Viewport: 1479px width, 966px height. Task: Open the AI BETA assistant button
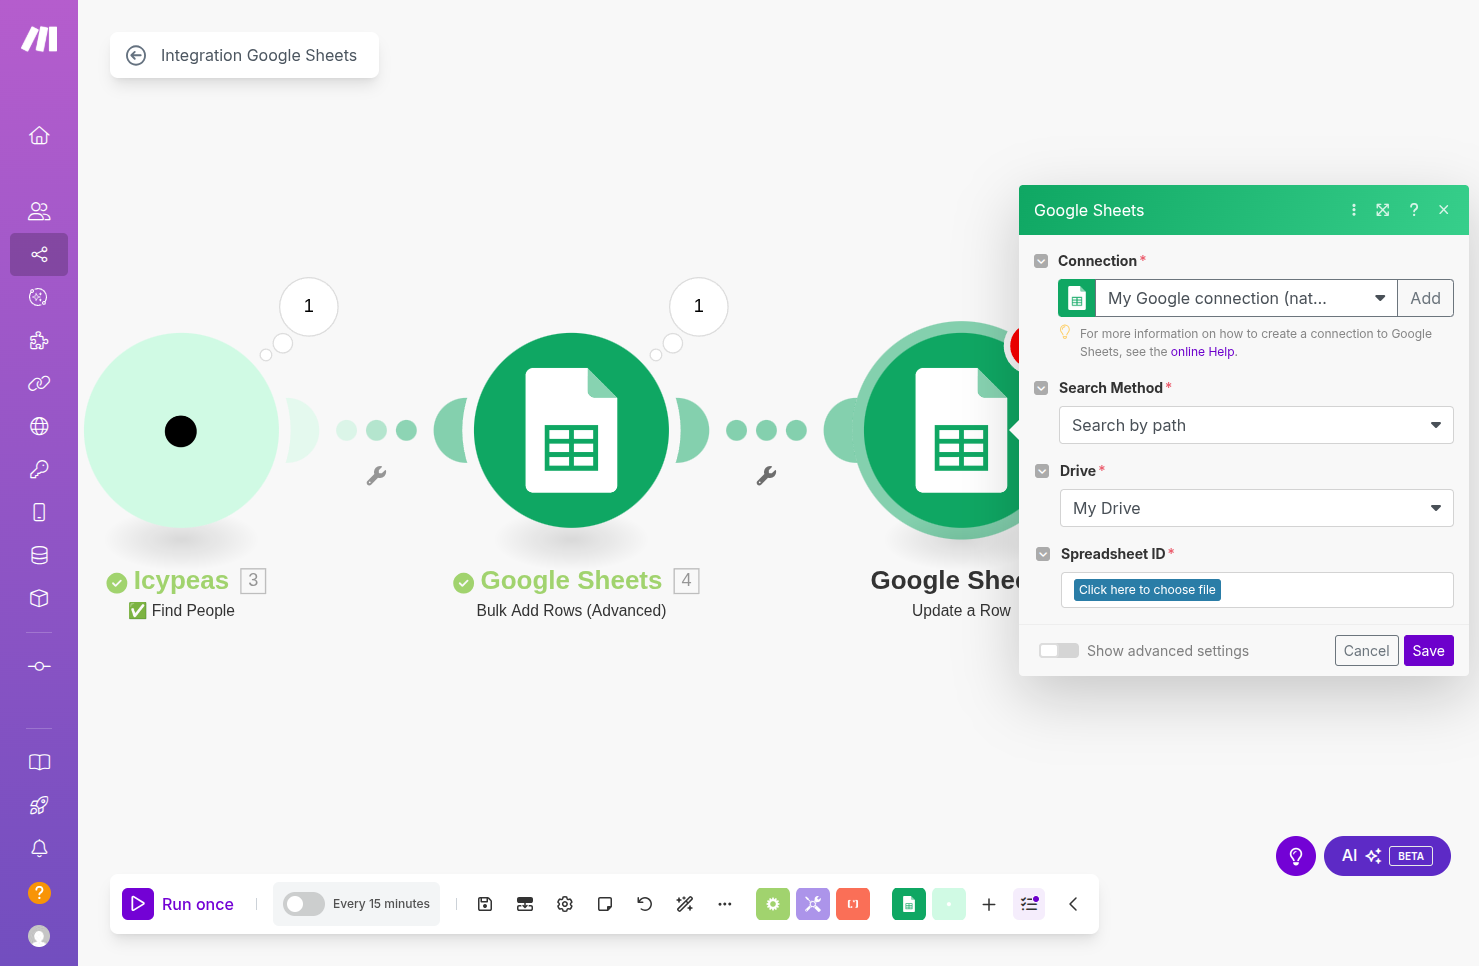[1387, 856]
